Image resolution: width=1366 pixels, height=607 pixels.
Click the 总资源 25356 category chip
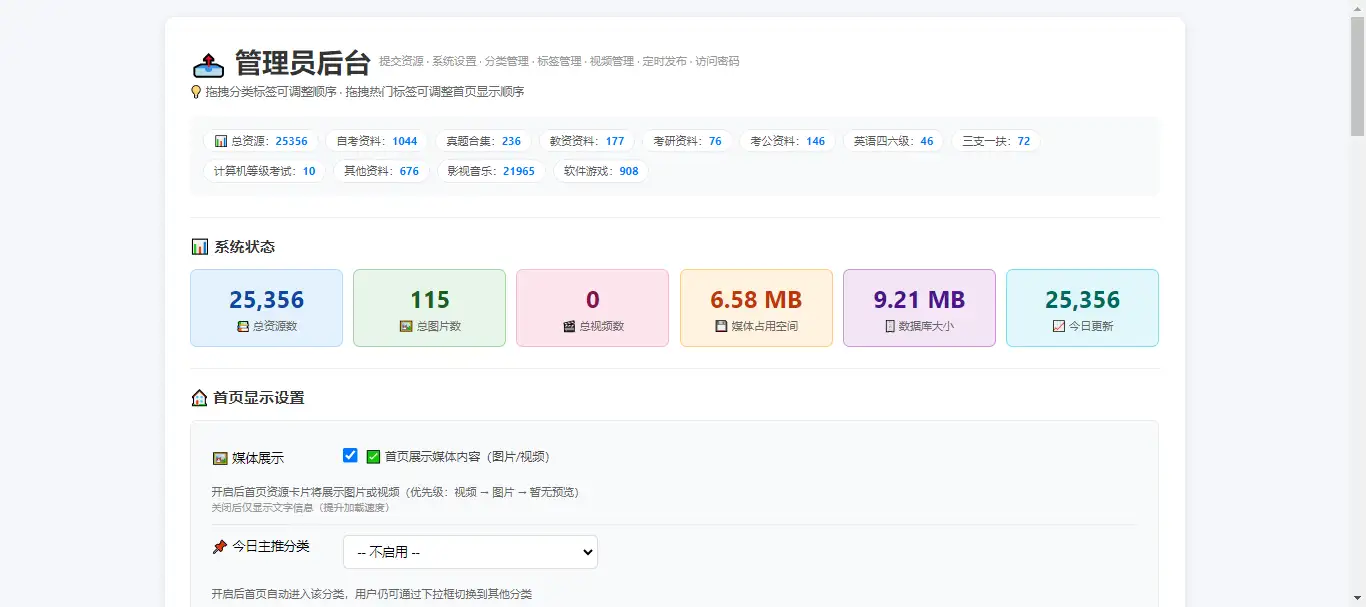(261, 141)
